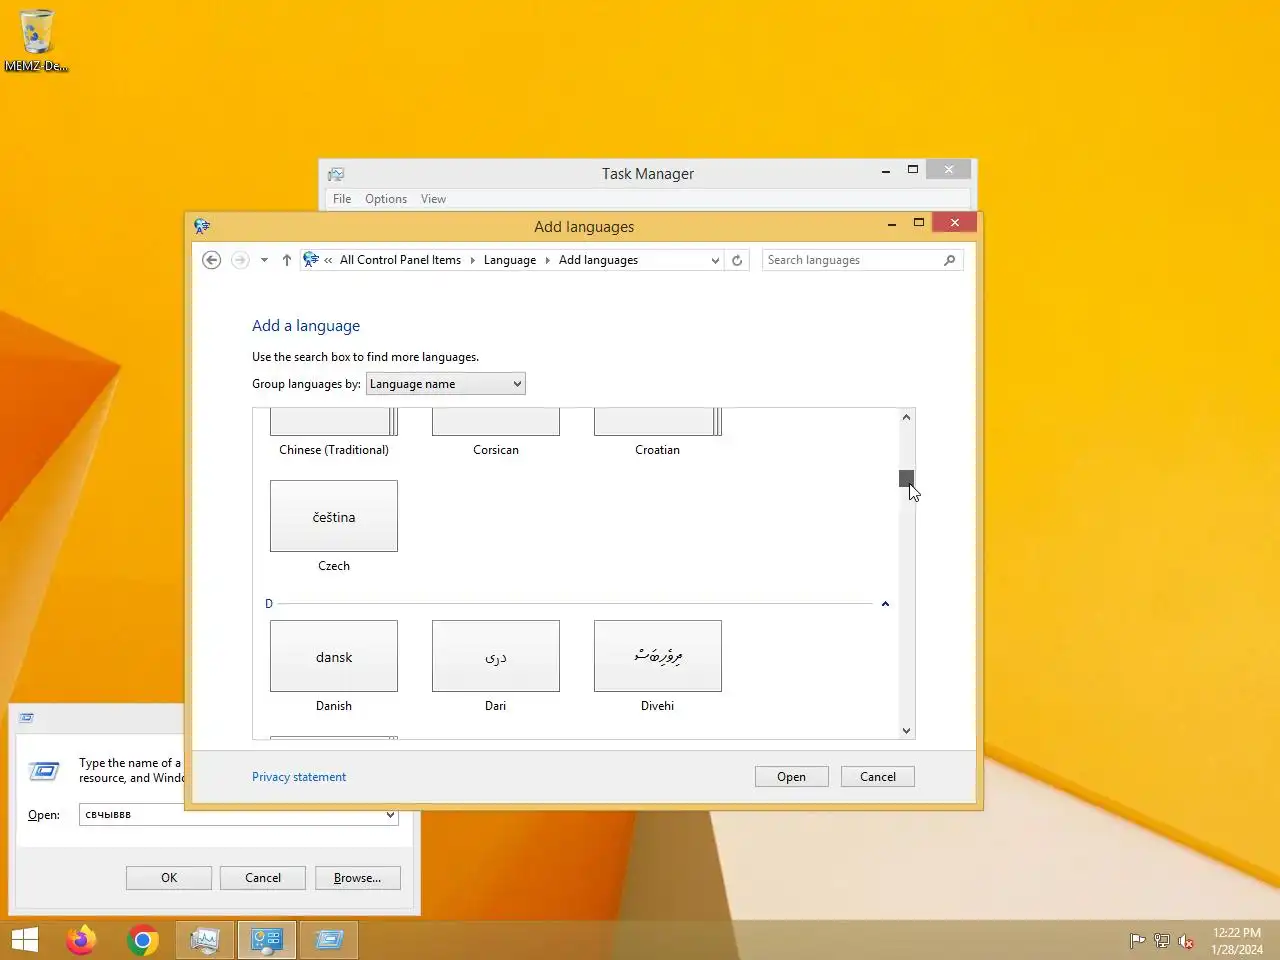Viewport: 1280px width, 960px height.
Task: Click the language list scrollbar thumb
Action: [906, 478]
